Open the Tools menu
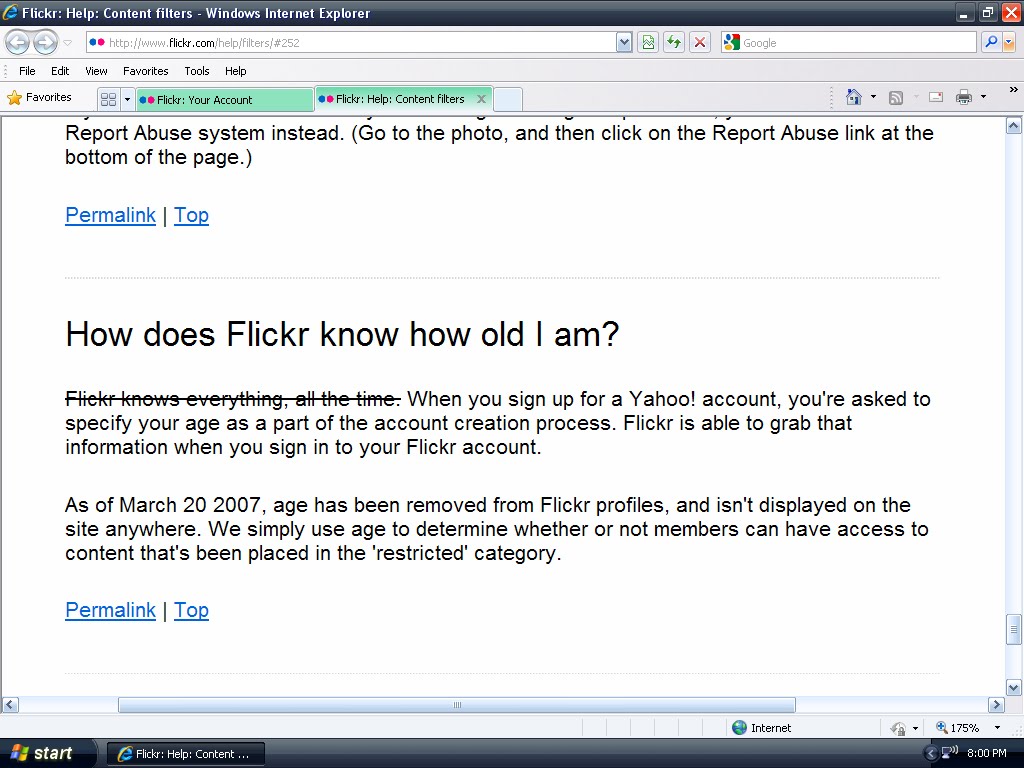The width and height of the screenshot is (1024, 768). point(197,71)
